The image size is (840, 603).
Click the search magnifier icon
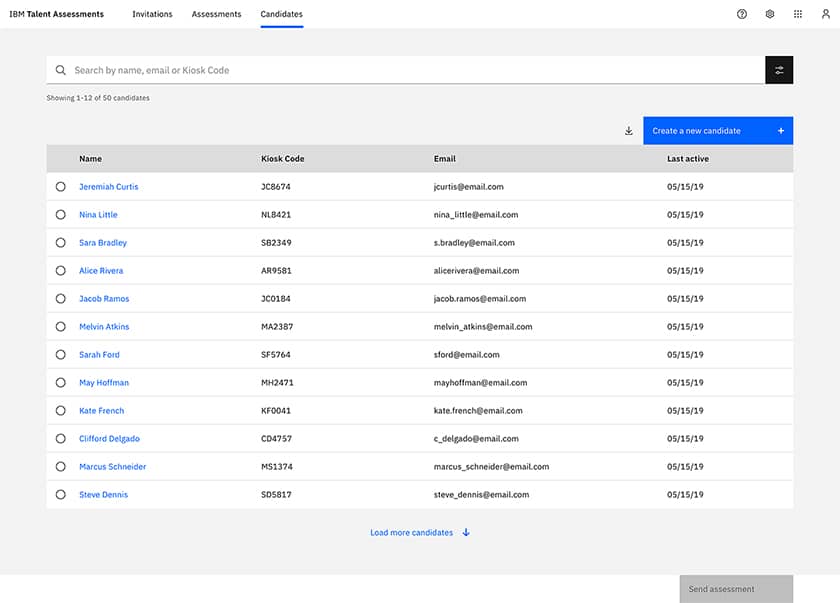click(61, 70)
